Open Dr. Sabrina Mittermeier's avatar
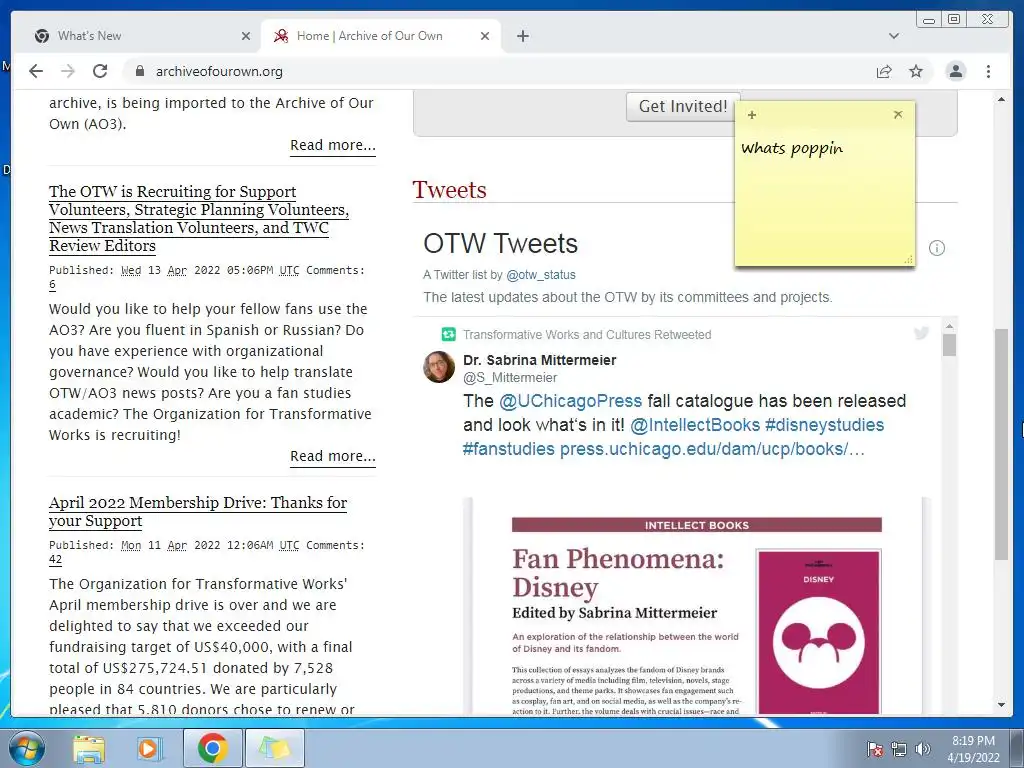The image size is (1024, 768). point(439,367)
